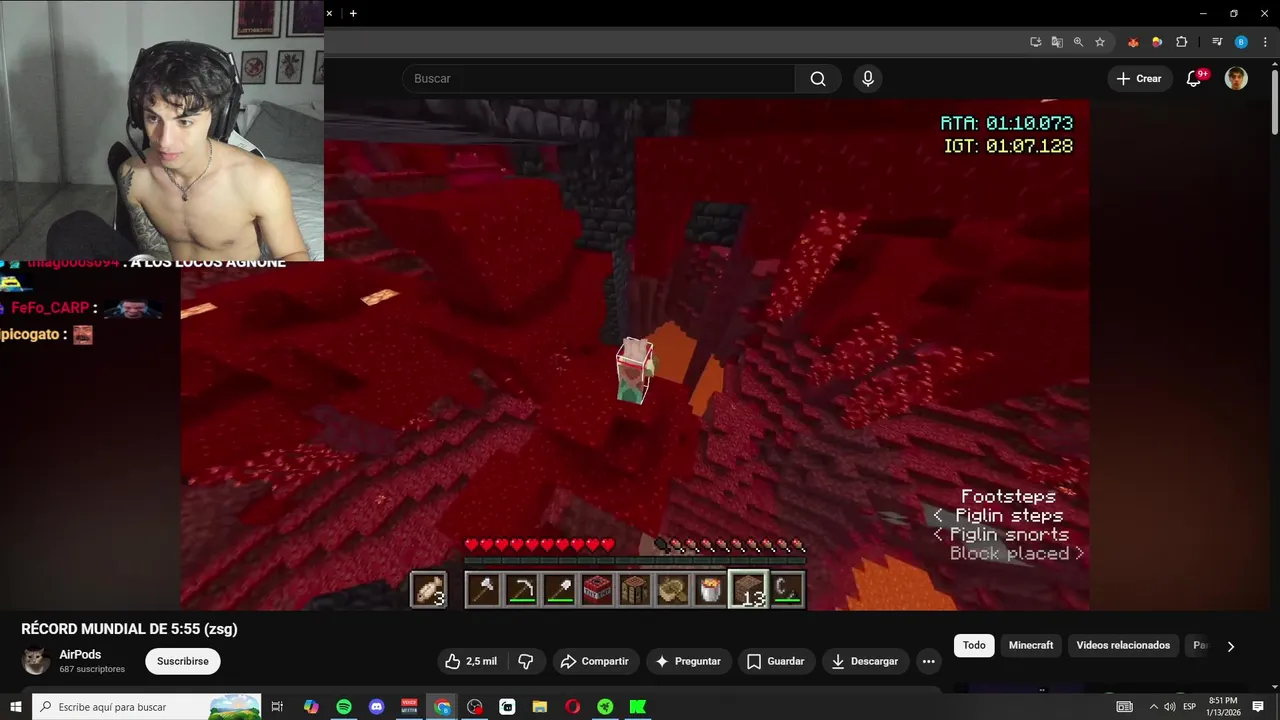The width and height of the screenshot is (1280, 720).
Task: Click install app icon in address bar
Action: 1036,42
